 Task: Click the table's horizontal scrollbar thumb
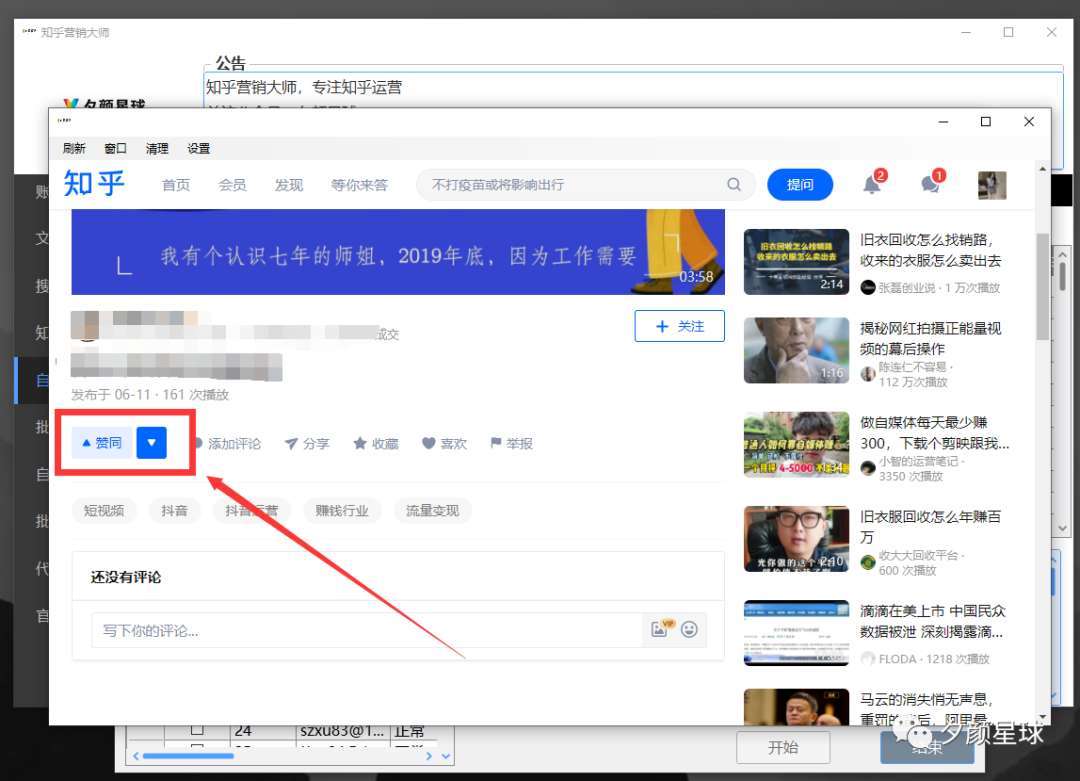click(x=188, y=756)
